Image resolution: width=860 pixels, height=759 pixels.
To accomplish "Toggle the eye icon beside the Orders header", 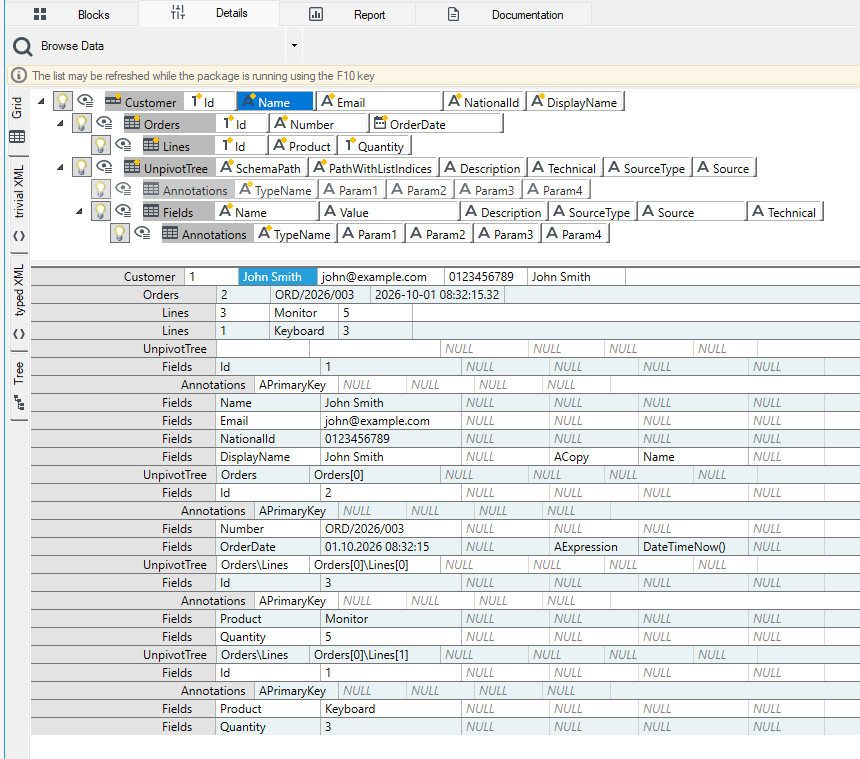I will pos(104,123).
